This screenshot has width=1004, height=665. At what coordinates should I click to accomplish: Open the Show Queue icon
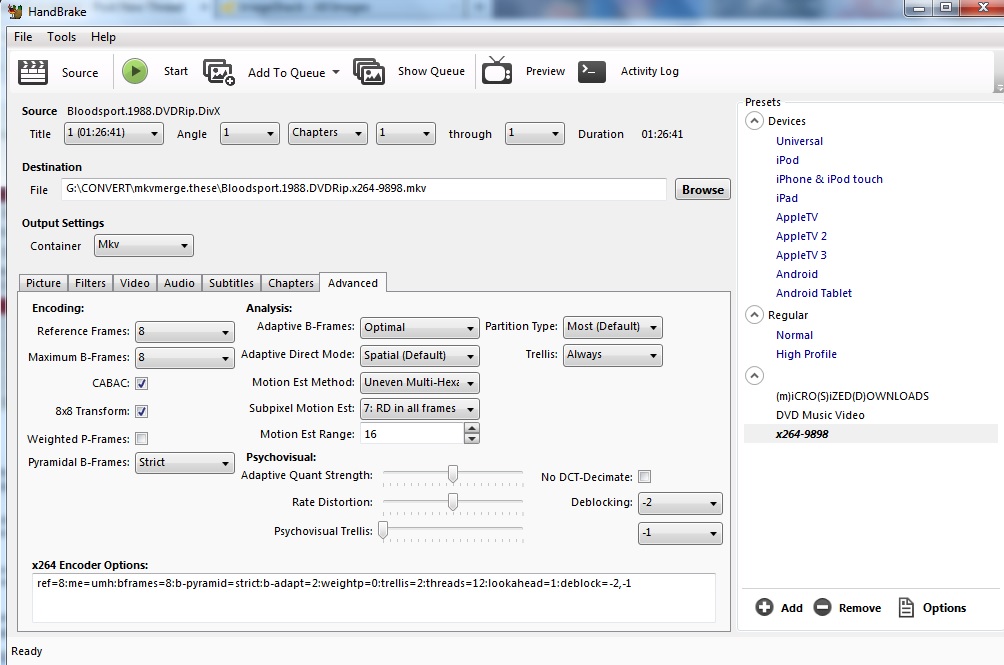pos(369,72)
